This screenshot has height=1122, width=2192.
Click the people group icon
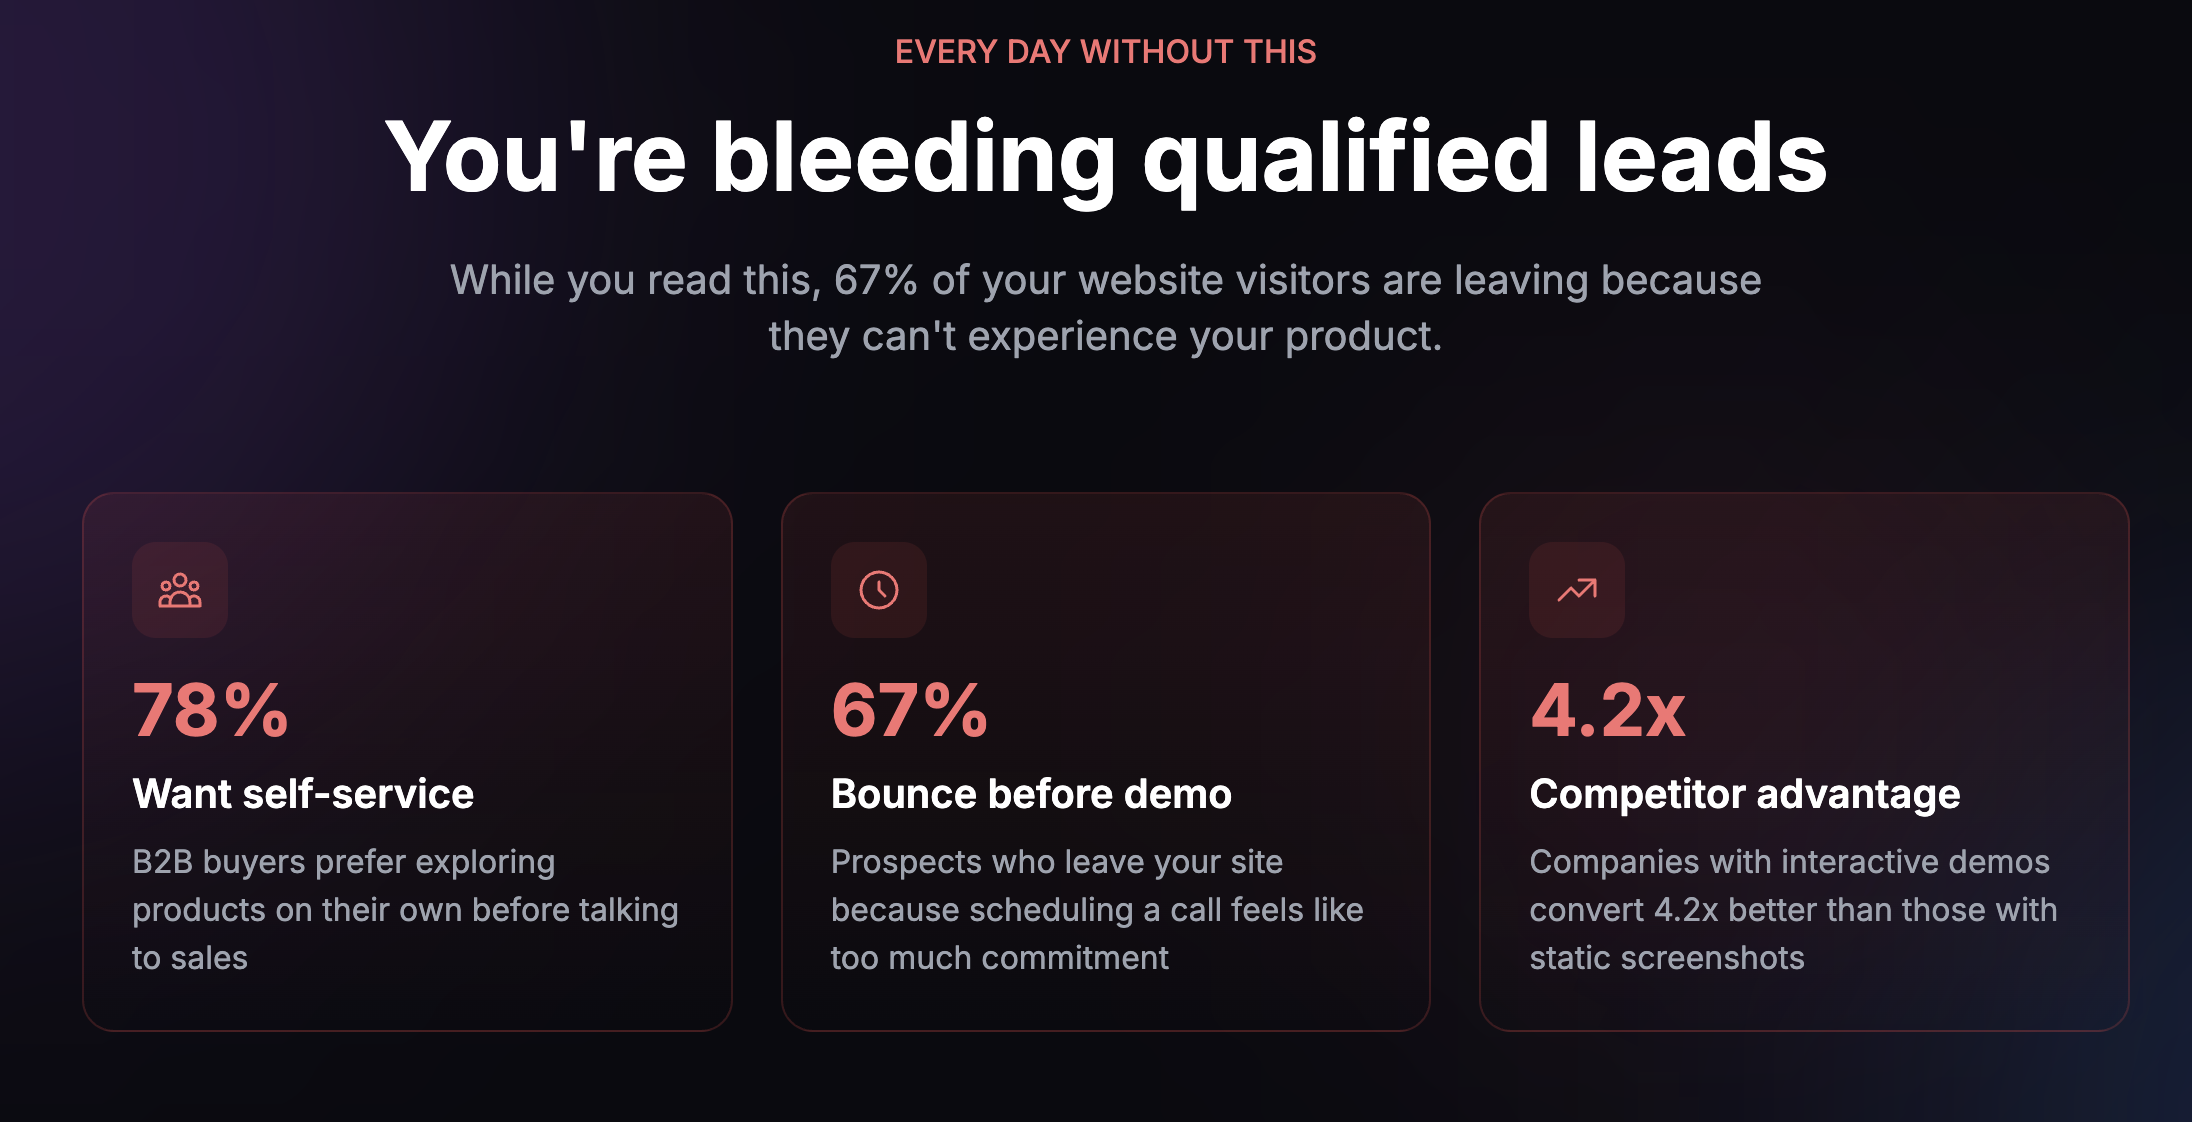pos(180,590)
